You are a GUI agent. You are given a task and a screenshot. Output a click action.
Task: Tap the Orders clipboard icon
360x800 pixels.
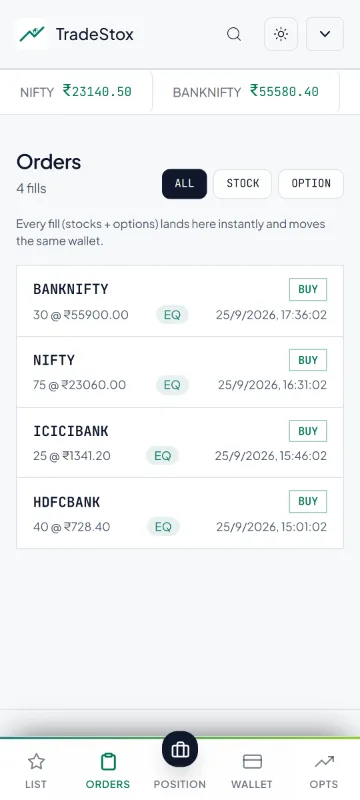tap(108, 762)
